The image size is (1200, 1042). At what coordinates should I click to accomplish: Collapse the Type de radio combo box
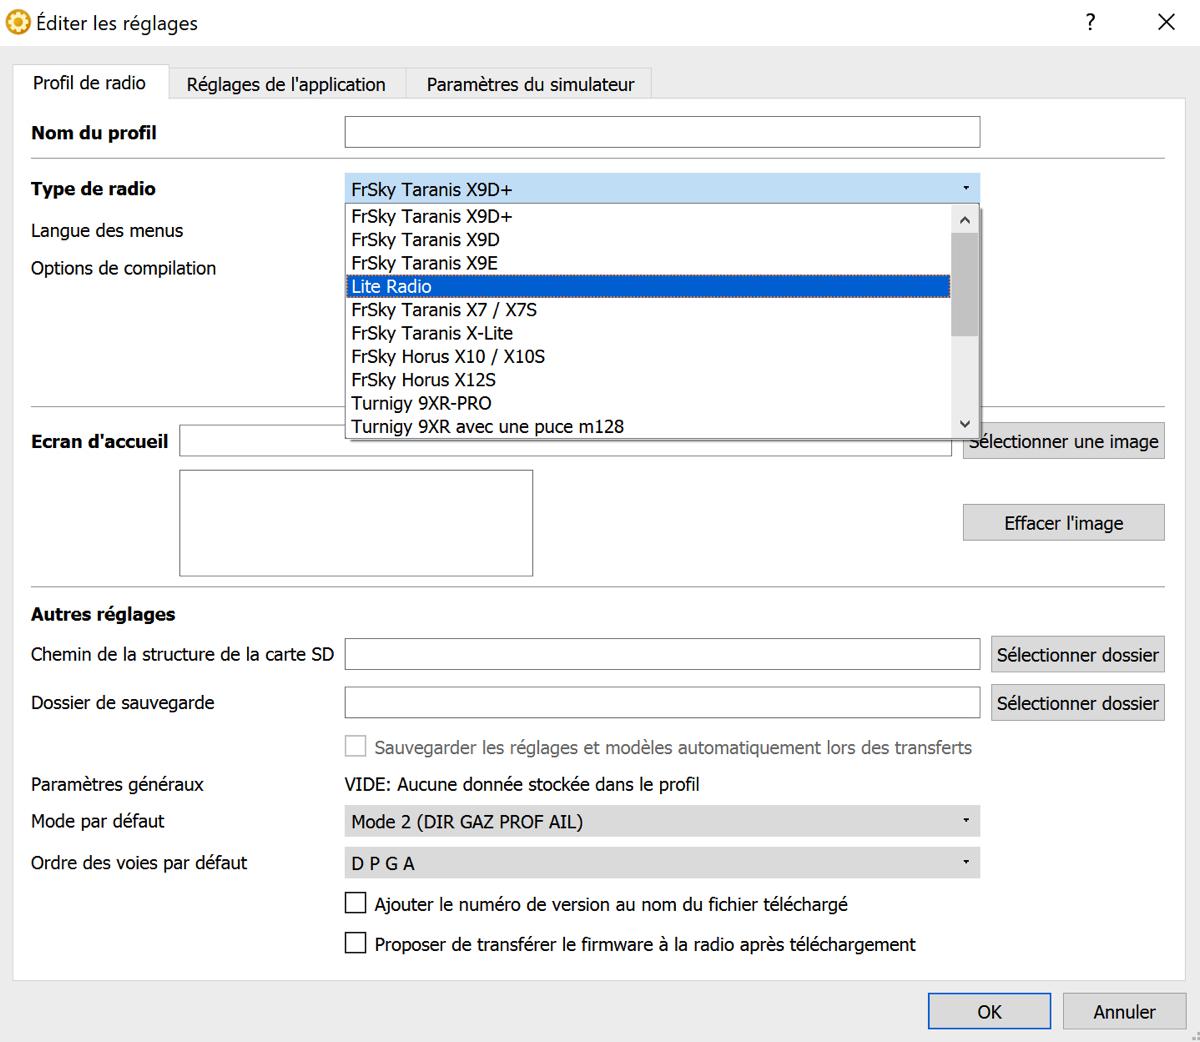[662, 189]
